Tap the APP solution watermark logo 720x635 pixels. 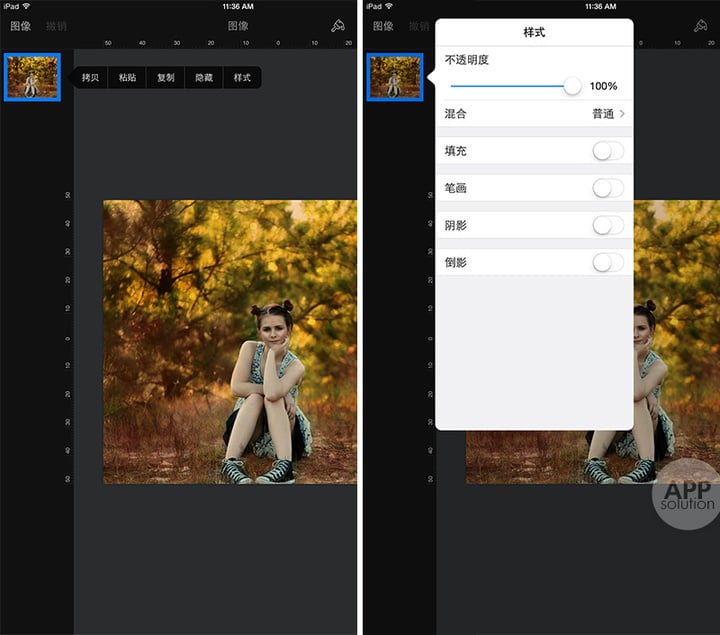point(687,494)
